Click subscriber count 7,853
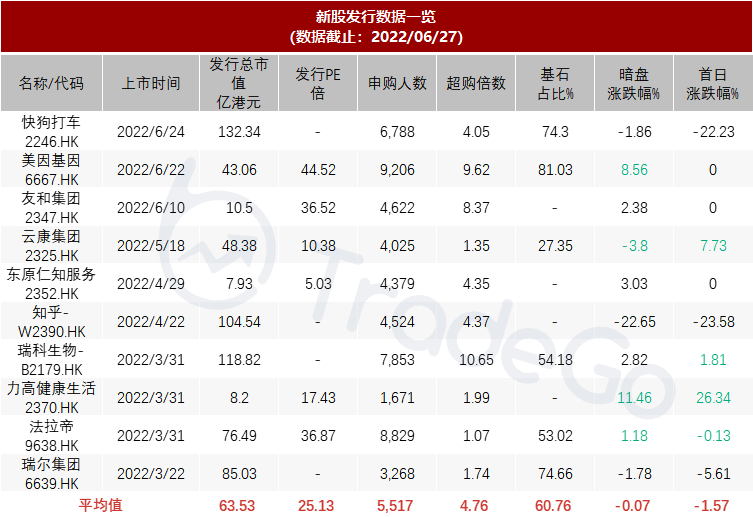753x517 pixels. point(397,360)
